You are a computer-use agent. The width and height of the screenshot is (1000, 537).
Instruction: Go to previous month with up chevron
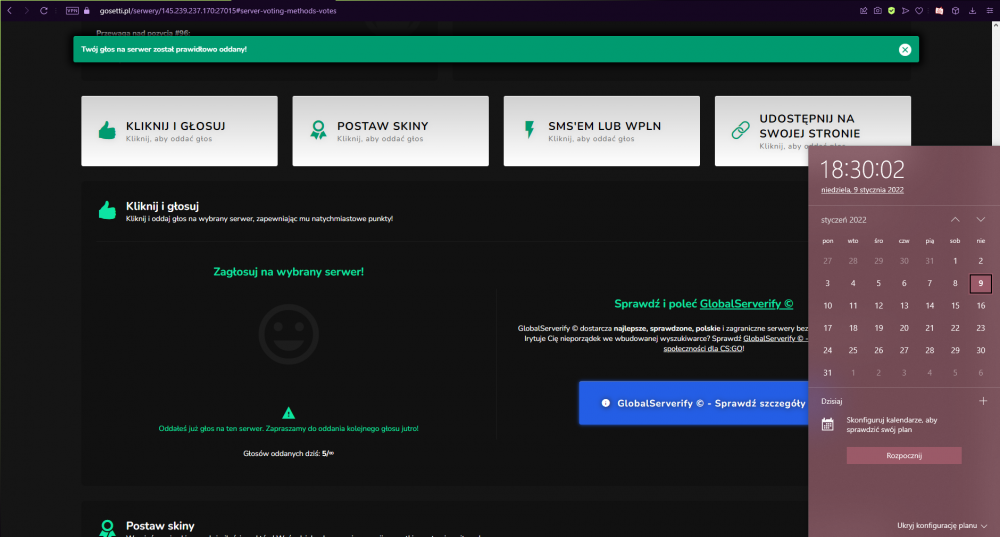pos(955,219)
